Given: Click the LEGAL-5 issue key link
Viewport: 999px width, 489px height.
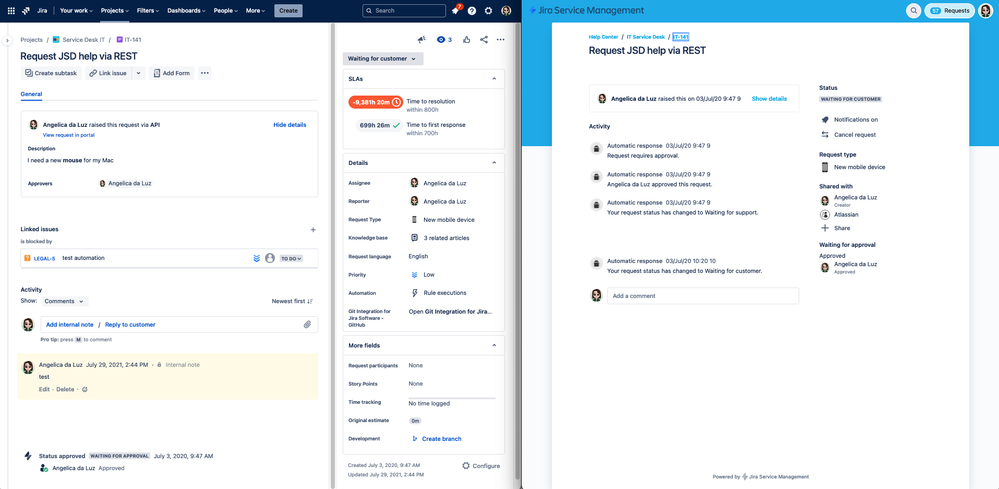Looking at the screenshot, I should pyautogui.click(x=45, y=259).
